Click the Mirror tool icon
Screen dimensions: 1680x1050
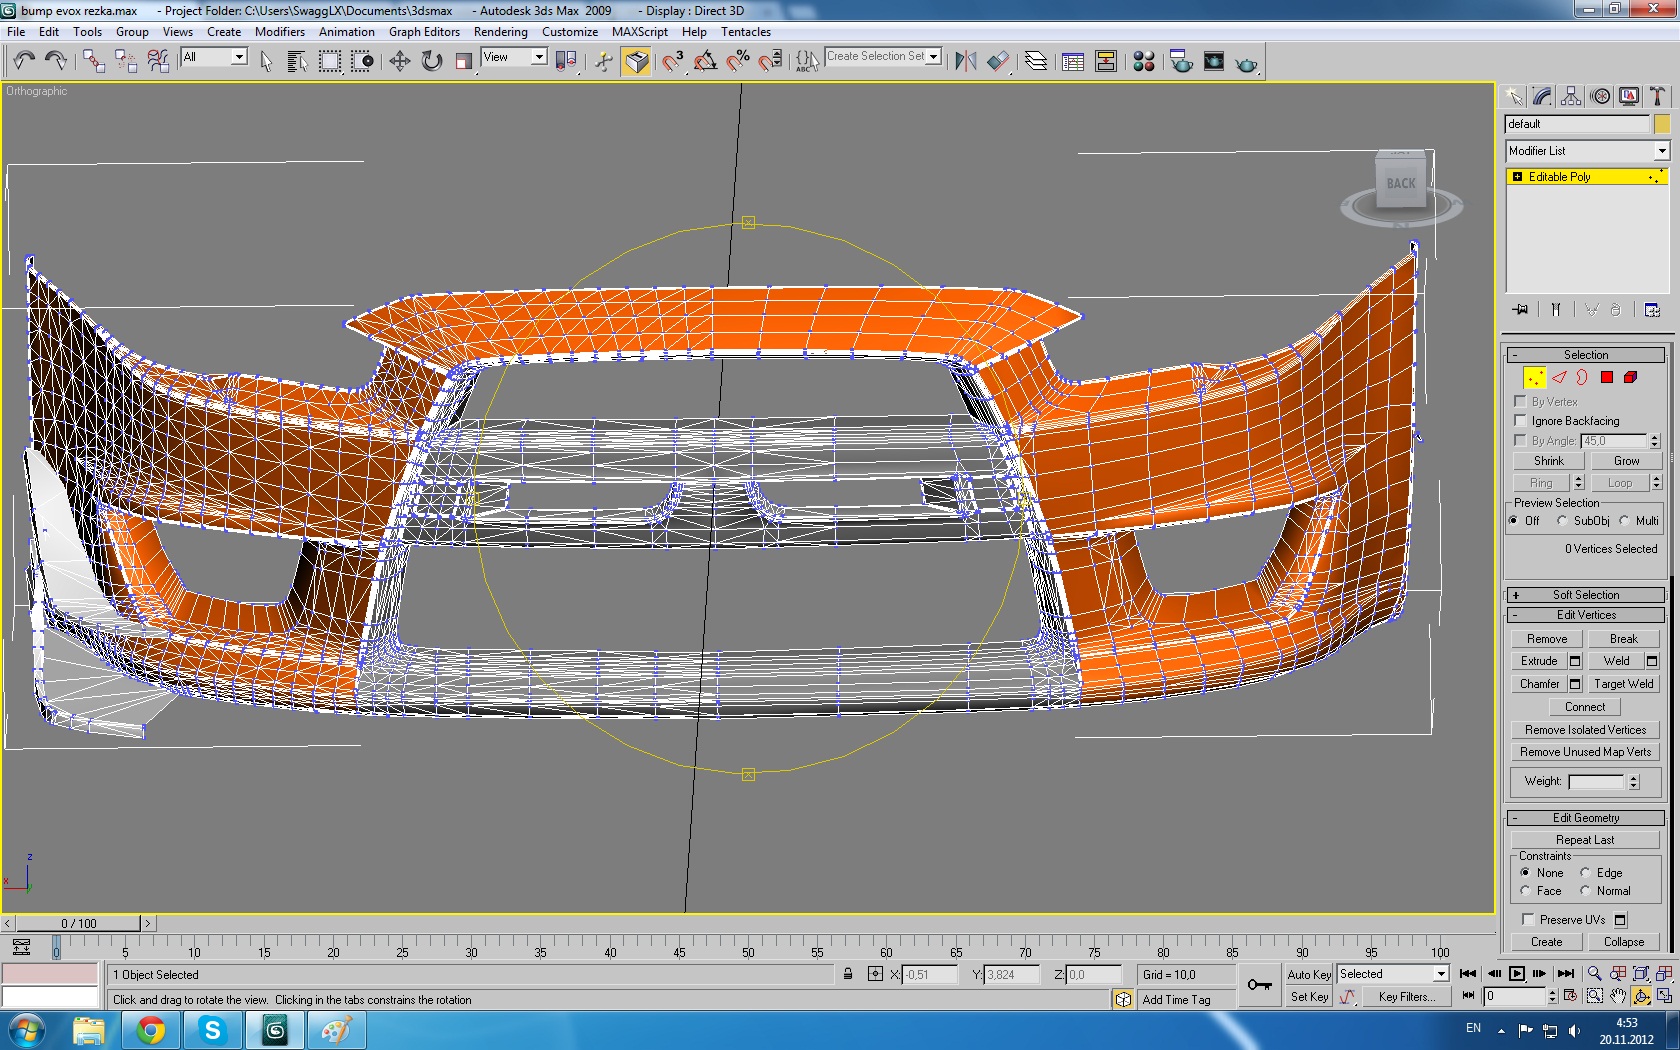[965, 62]
